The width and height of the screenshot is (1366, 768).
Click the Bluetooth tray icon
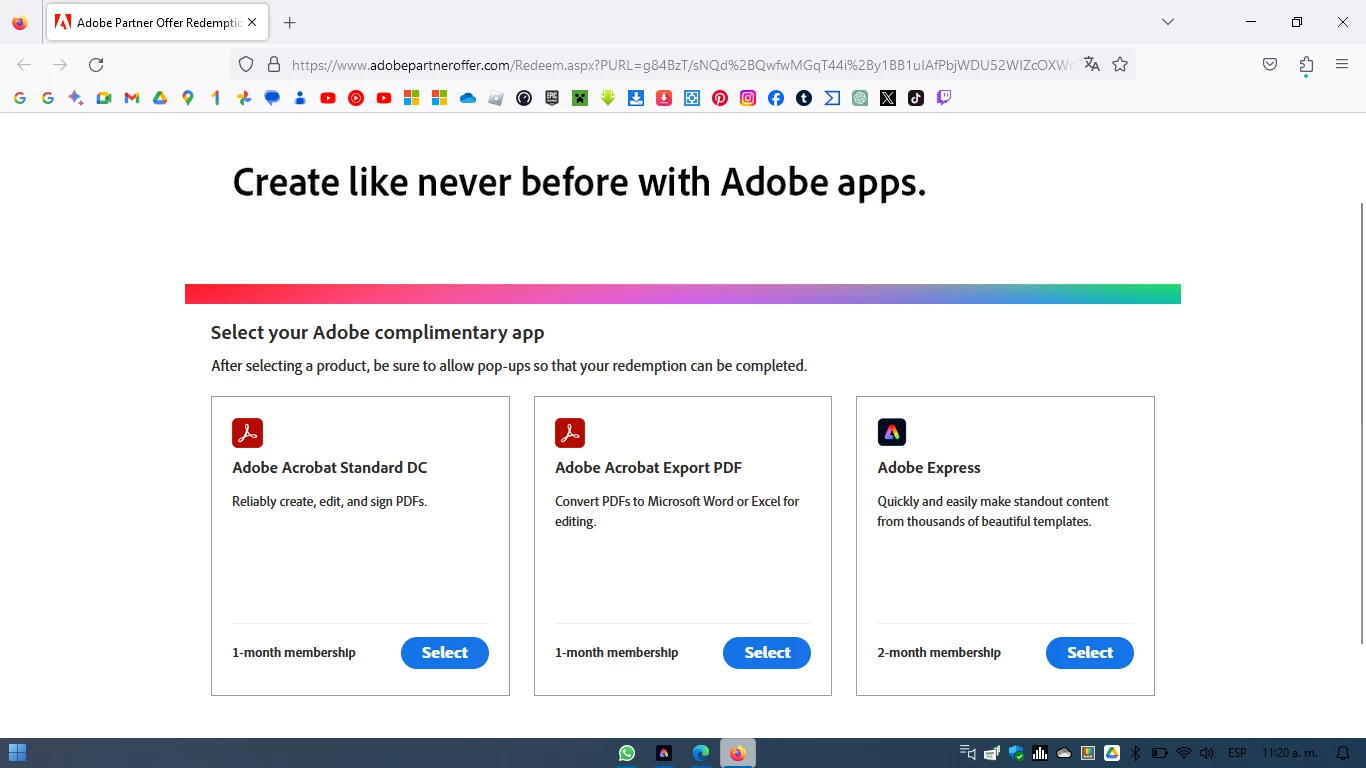coord(1135,753)
